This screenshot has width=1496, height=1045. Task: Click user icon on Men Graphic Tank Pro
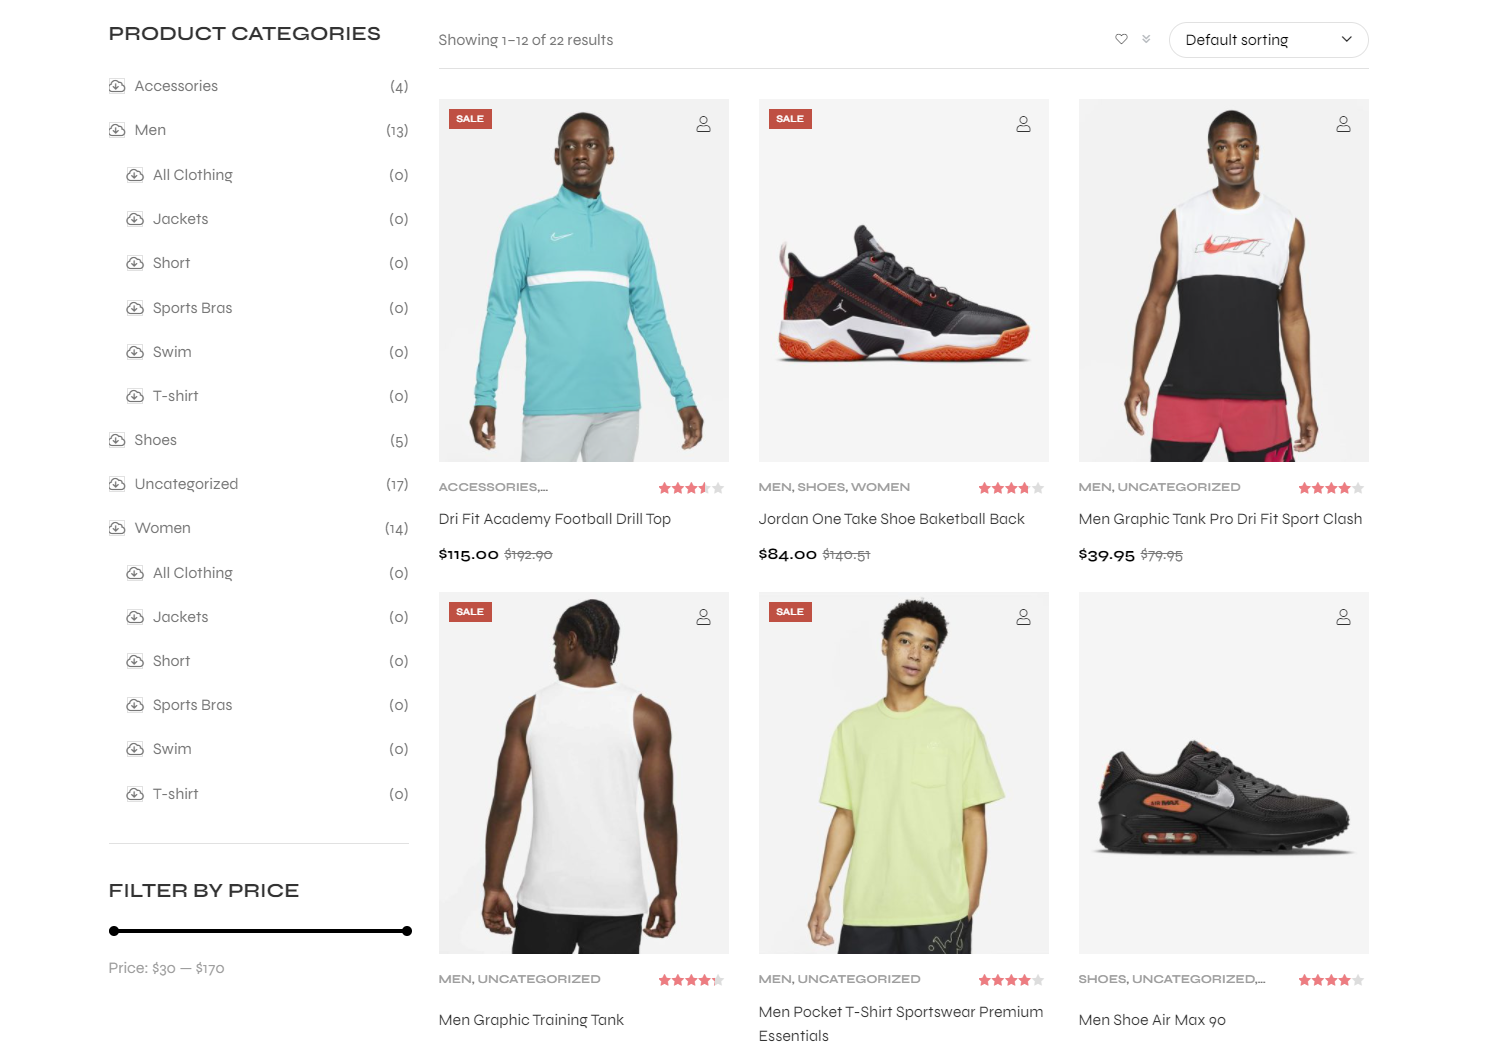1343,124
